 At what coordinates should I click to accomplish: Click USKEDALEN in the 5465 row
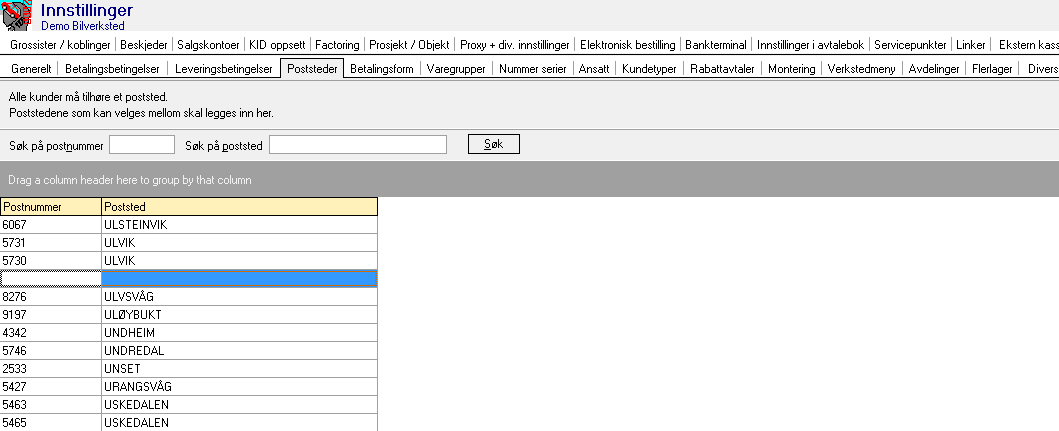[x=240, y=423]
